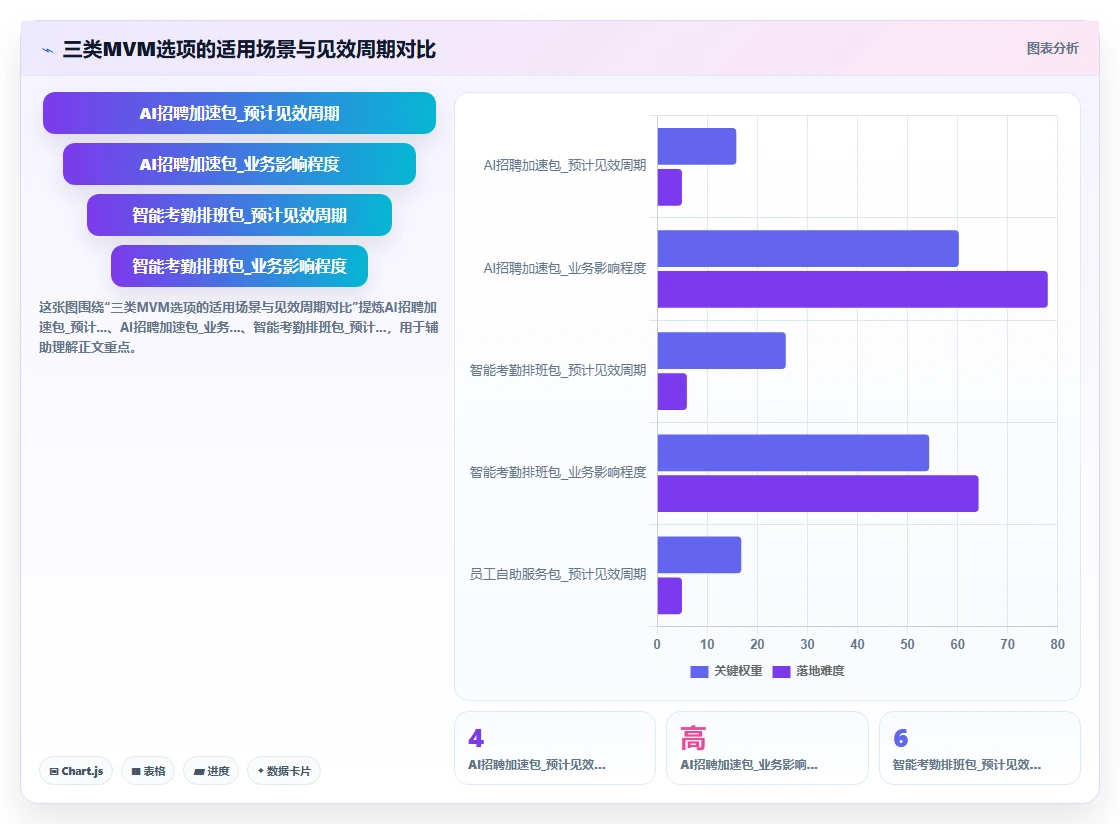1120x824 pixels.
Task: Open the stat card showing 高
Action: [767, 748]
